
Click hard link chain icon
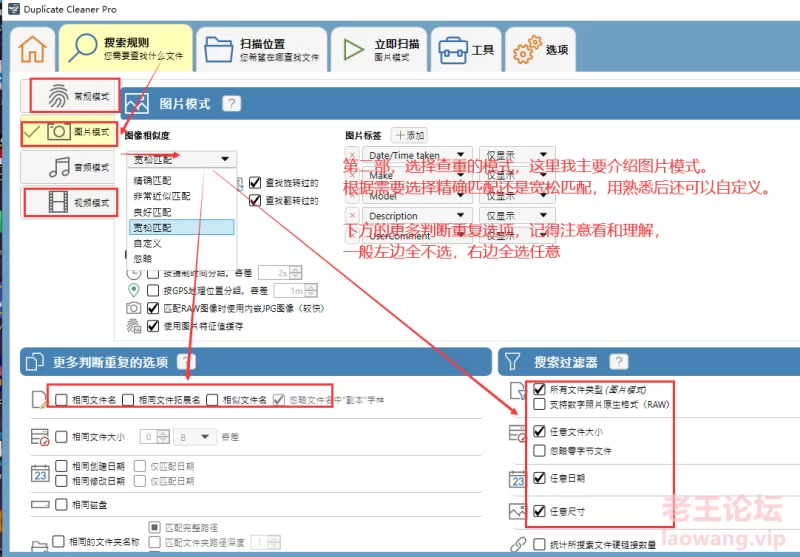[x=518, y=544]
